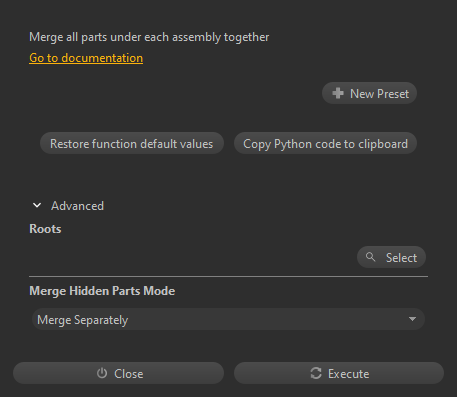Copy Python code to clipboard
The width and height of the screenshot is (457, 397).
pos(325,143)
